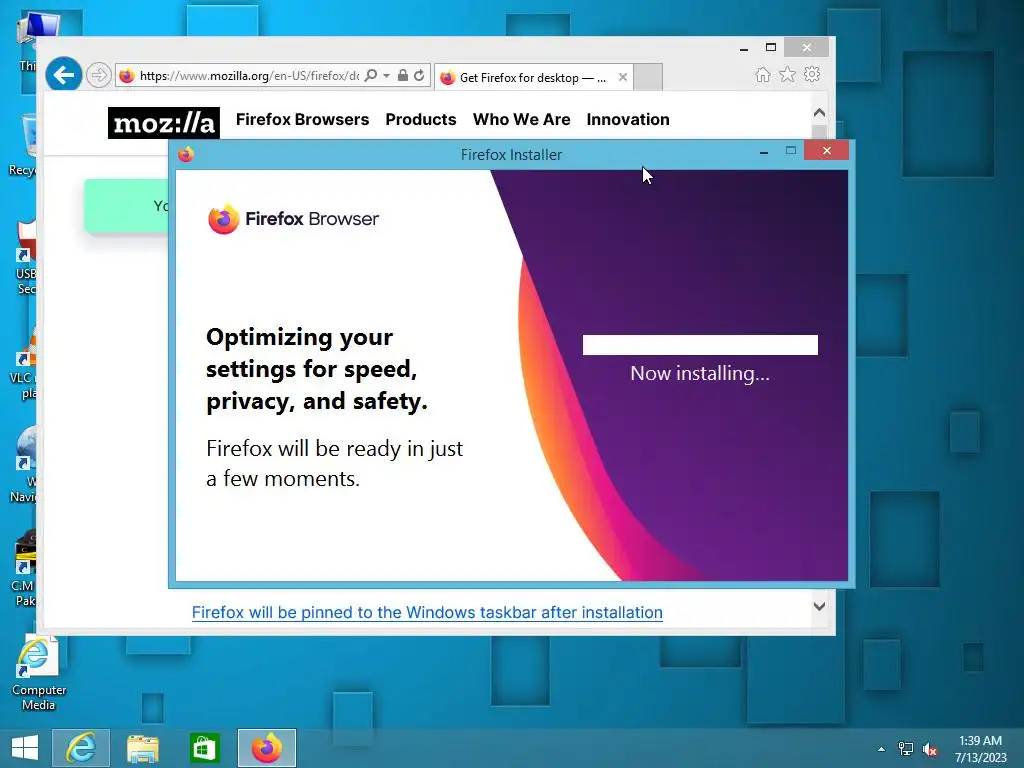1024x768 pixels.
Task: Click the search magnifier in address bar
Action: coord(370,76)
